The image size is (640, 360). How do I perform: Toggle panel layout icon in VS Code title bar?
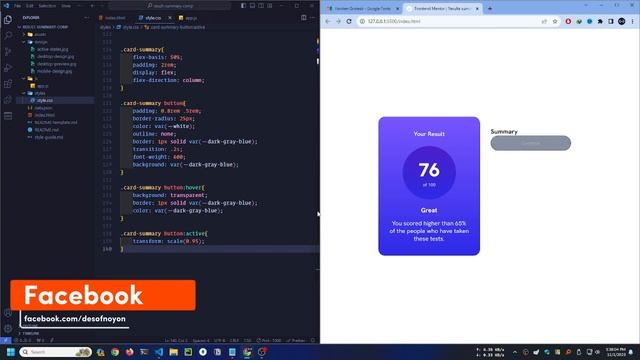pyautogui.click(x=252, y=6)
